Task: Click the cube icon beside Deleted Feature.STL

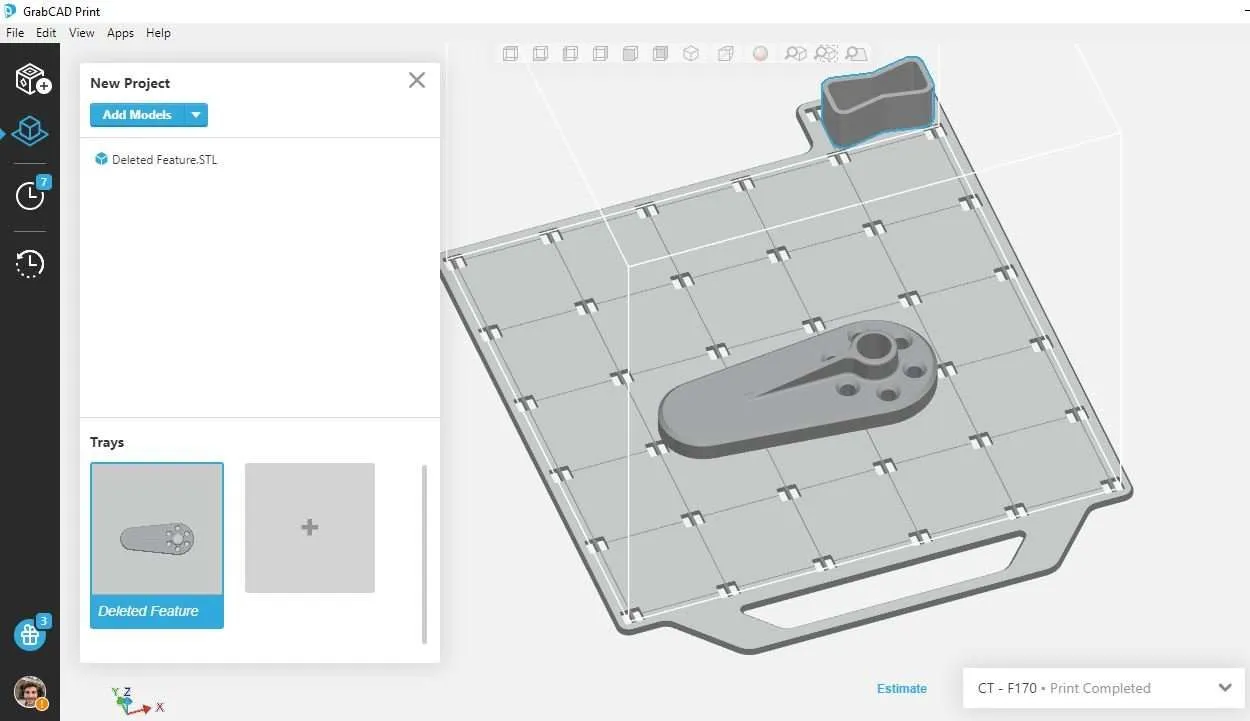Action: [101, 159]
